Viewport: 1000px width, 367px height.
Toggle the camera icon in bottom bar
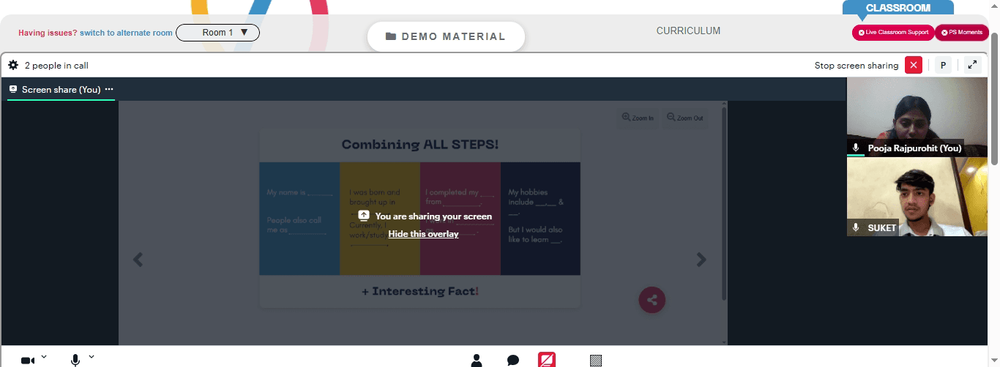click(x=27, y=361)
